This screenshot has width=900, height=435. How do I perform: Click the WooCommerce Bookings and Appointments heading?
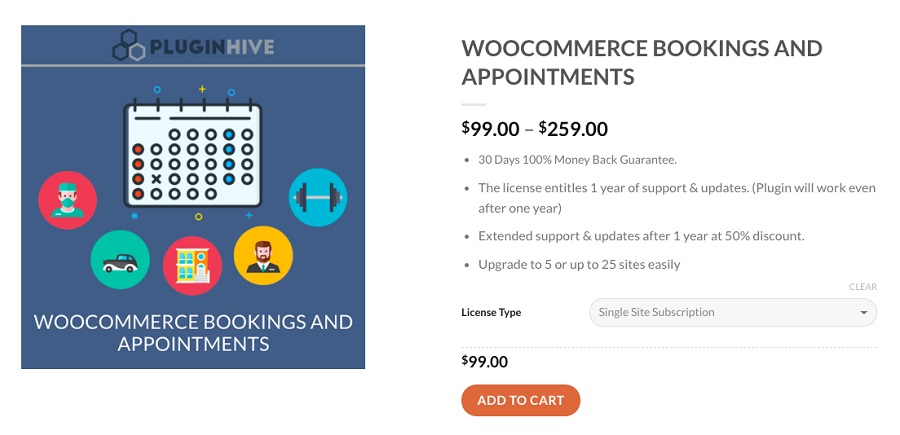coord(641,62)
